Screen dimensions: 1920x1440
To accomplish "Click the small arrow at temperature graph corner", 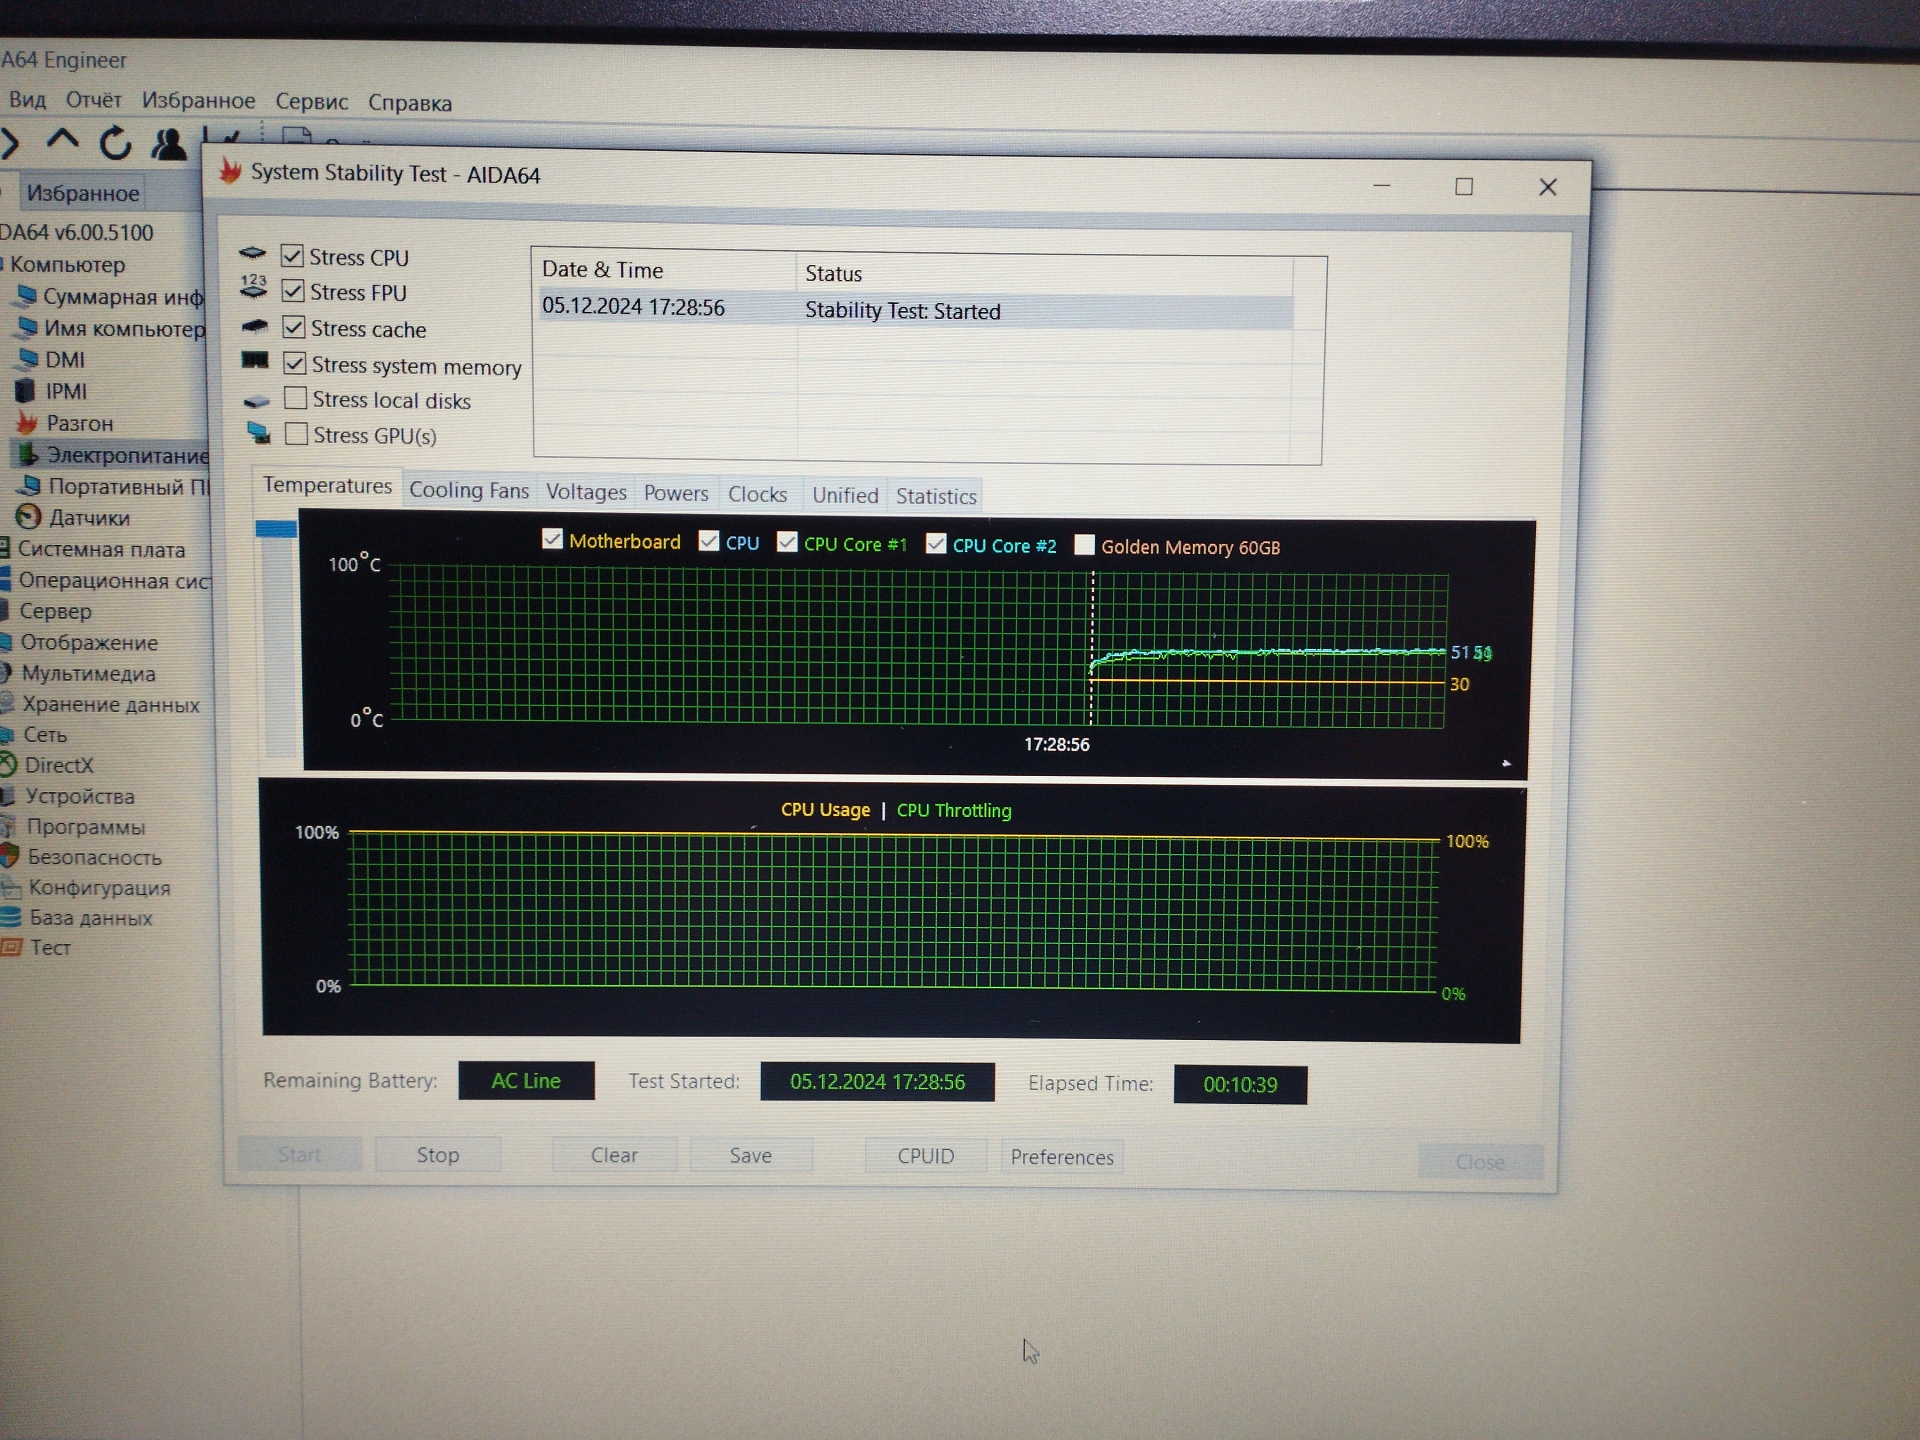I will click(x=1506, y=764).
